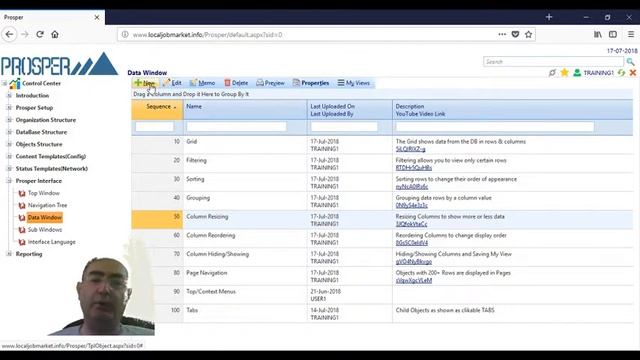Select Data Window tree item
Image resolution: width=640 pixels, height=360 pixels.
45,218
